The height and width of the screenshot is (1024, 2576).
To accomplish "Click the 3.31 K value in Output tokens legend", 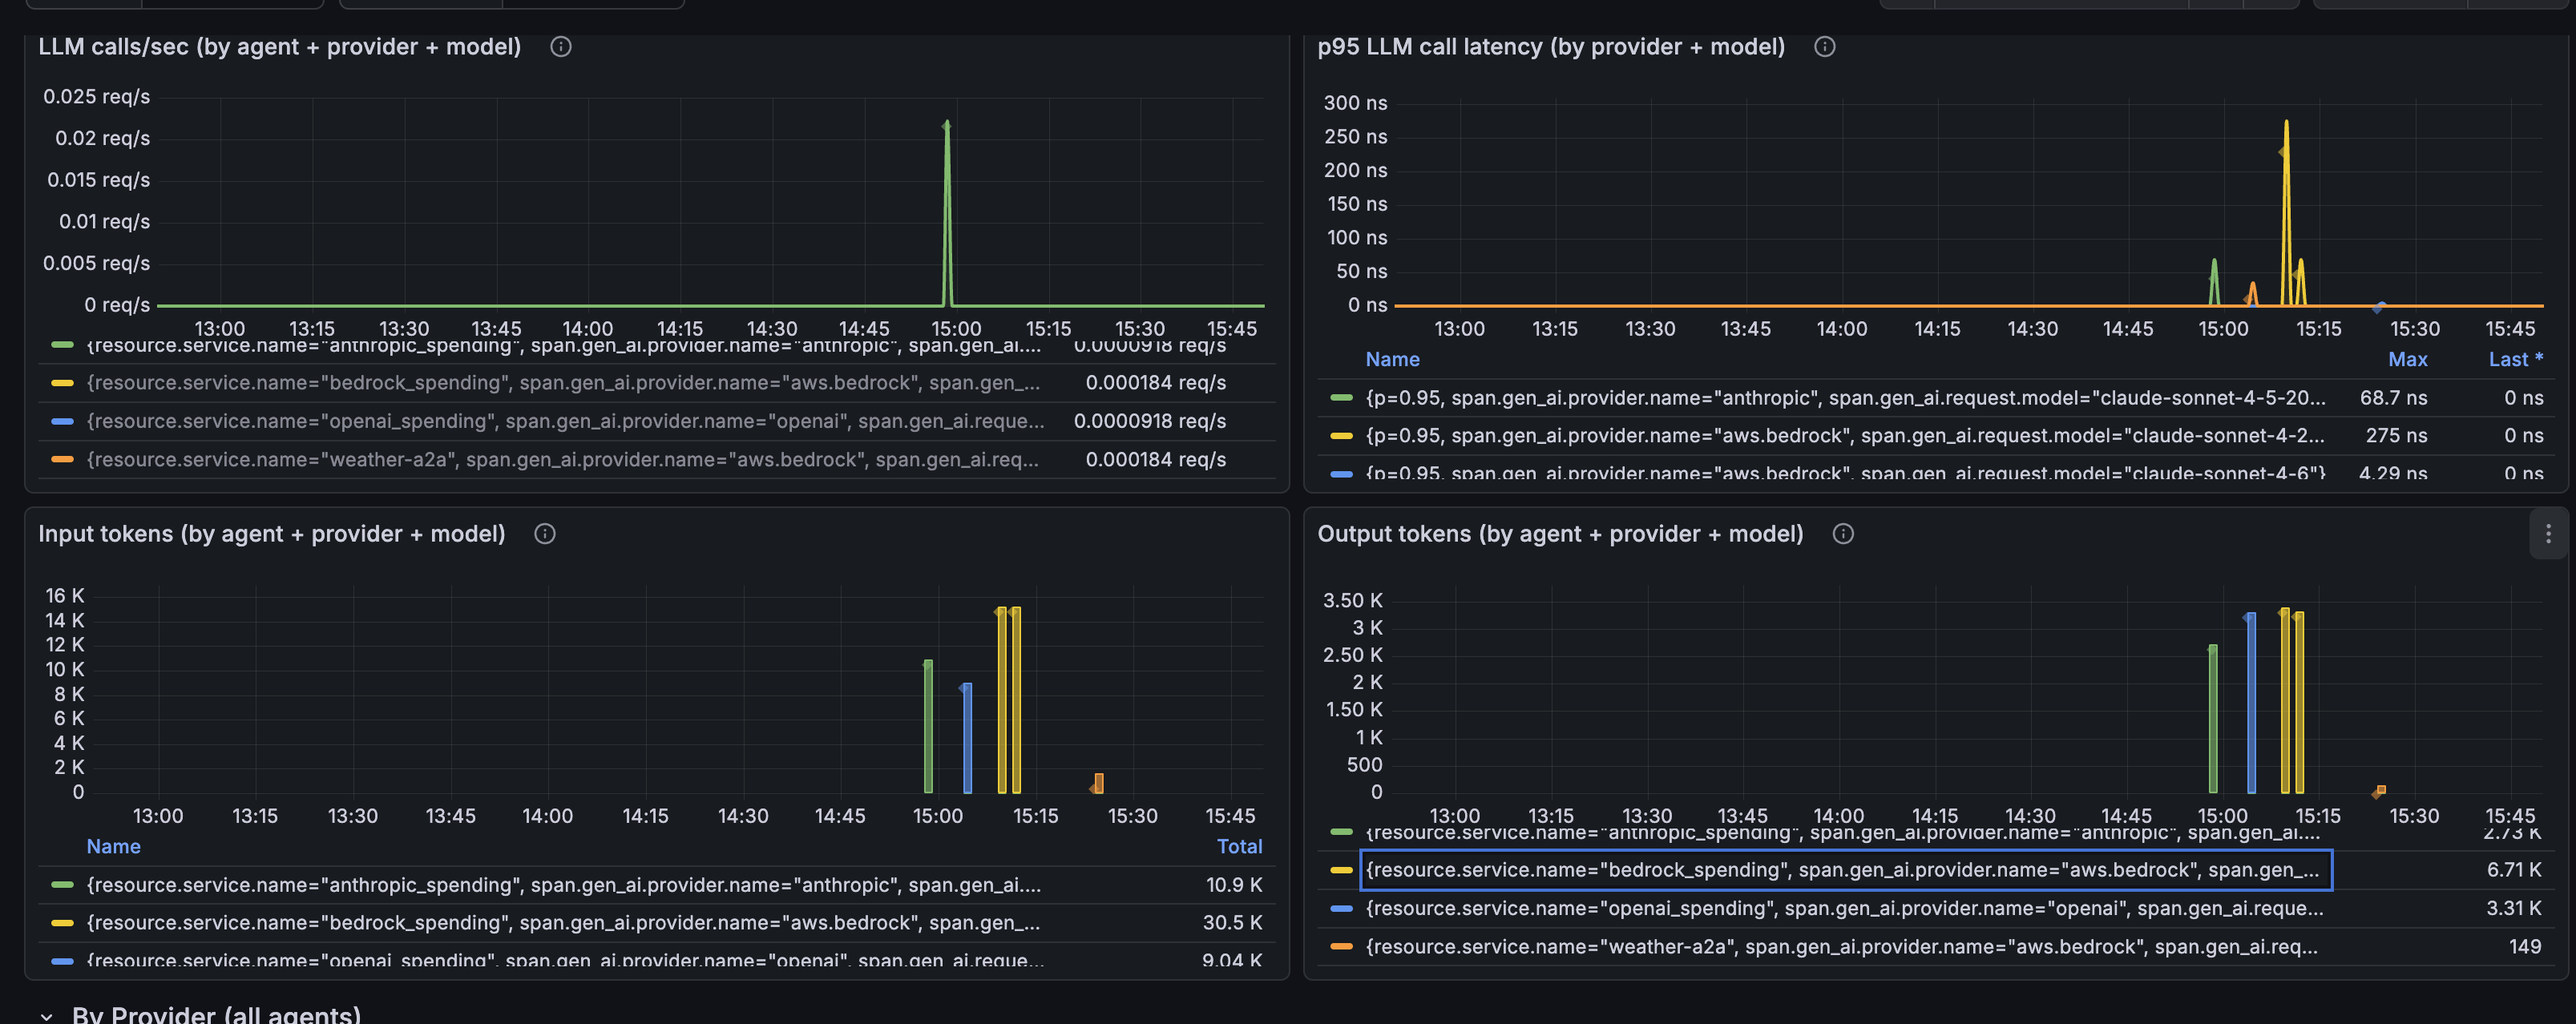I will 2514,909.
